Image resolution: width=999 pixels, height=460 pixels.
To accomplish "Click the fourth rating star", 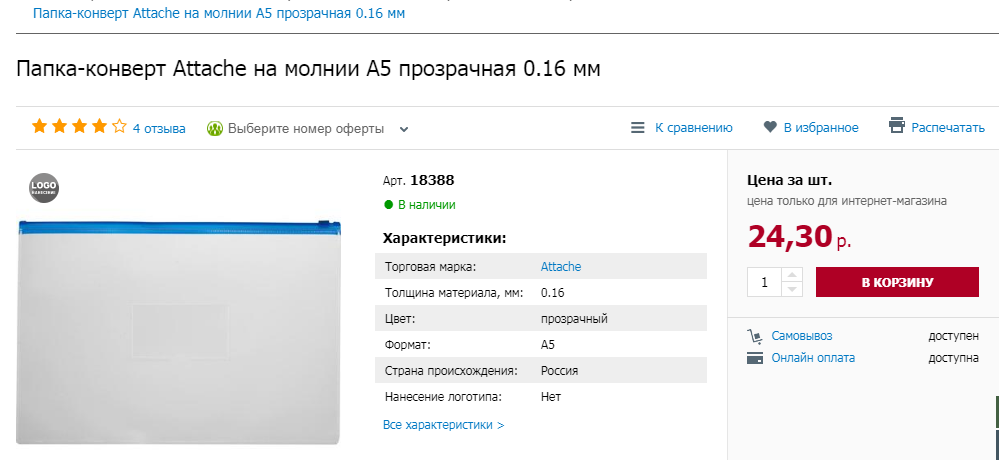I will (99, 126).
